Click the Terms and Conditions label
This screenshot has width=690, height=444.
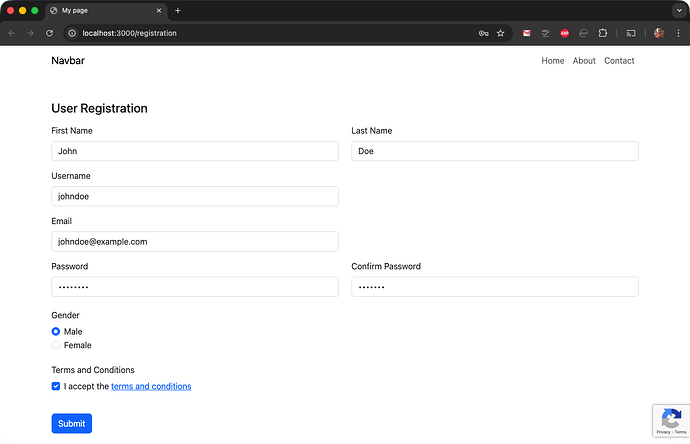(93, 370)
